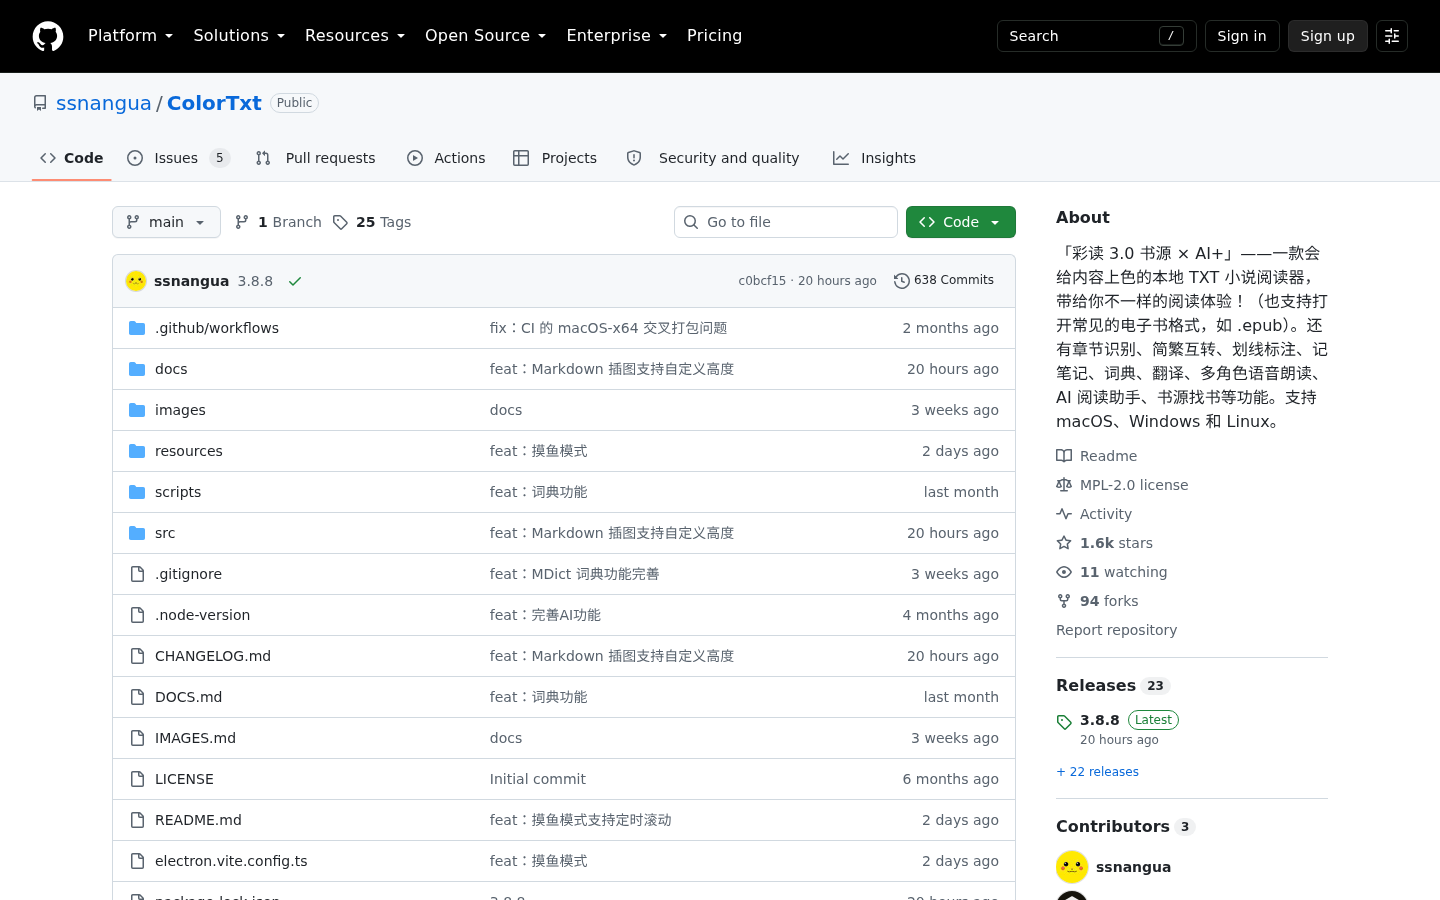
Task: Focus the Go to file input
Action: [x=786, y=222]
